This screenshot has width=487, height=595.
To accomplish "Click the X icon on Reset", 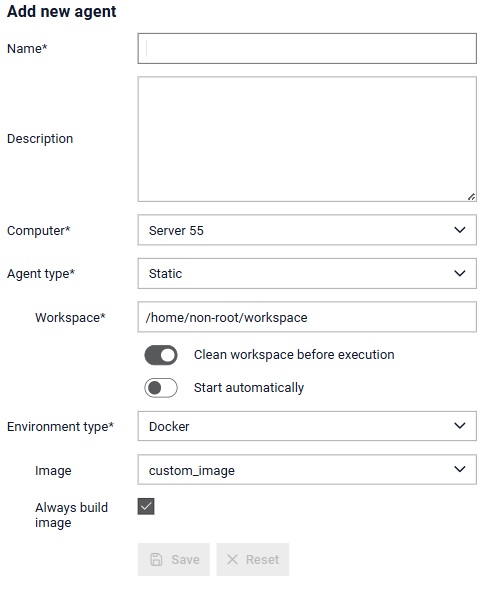I will (232, 559).
